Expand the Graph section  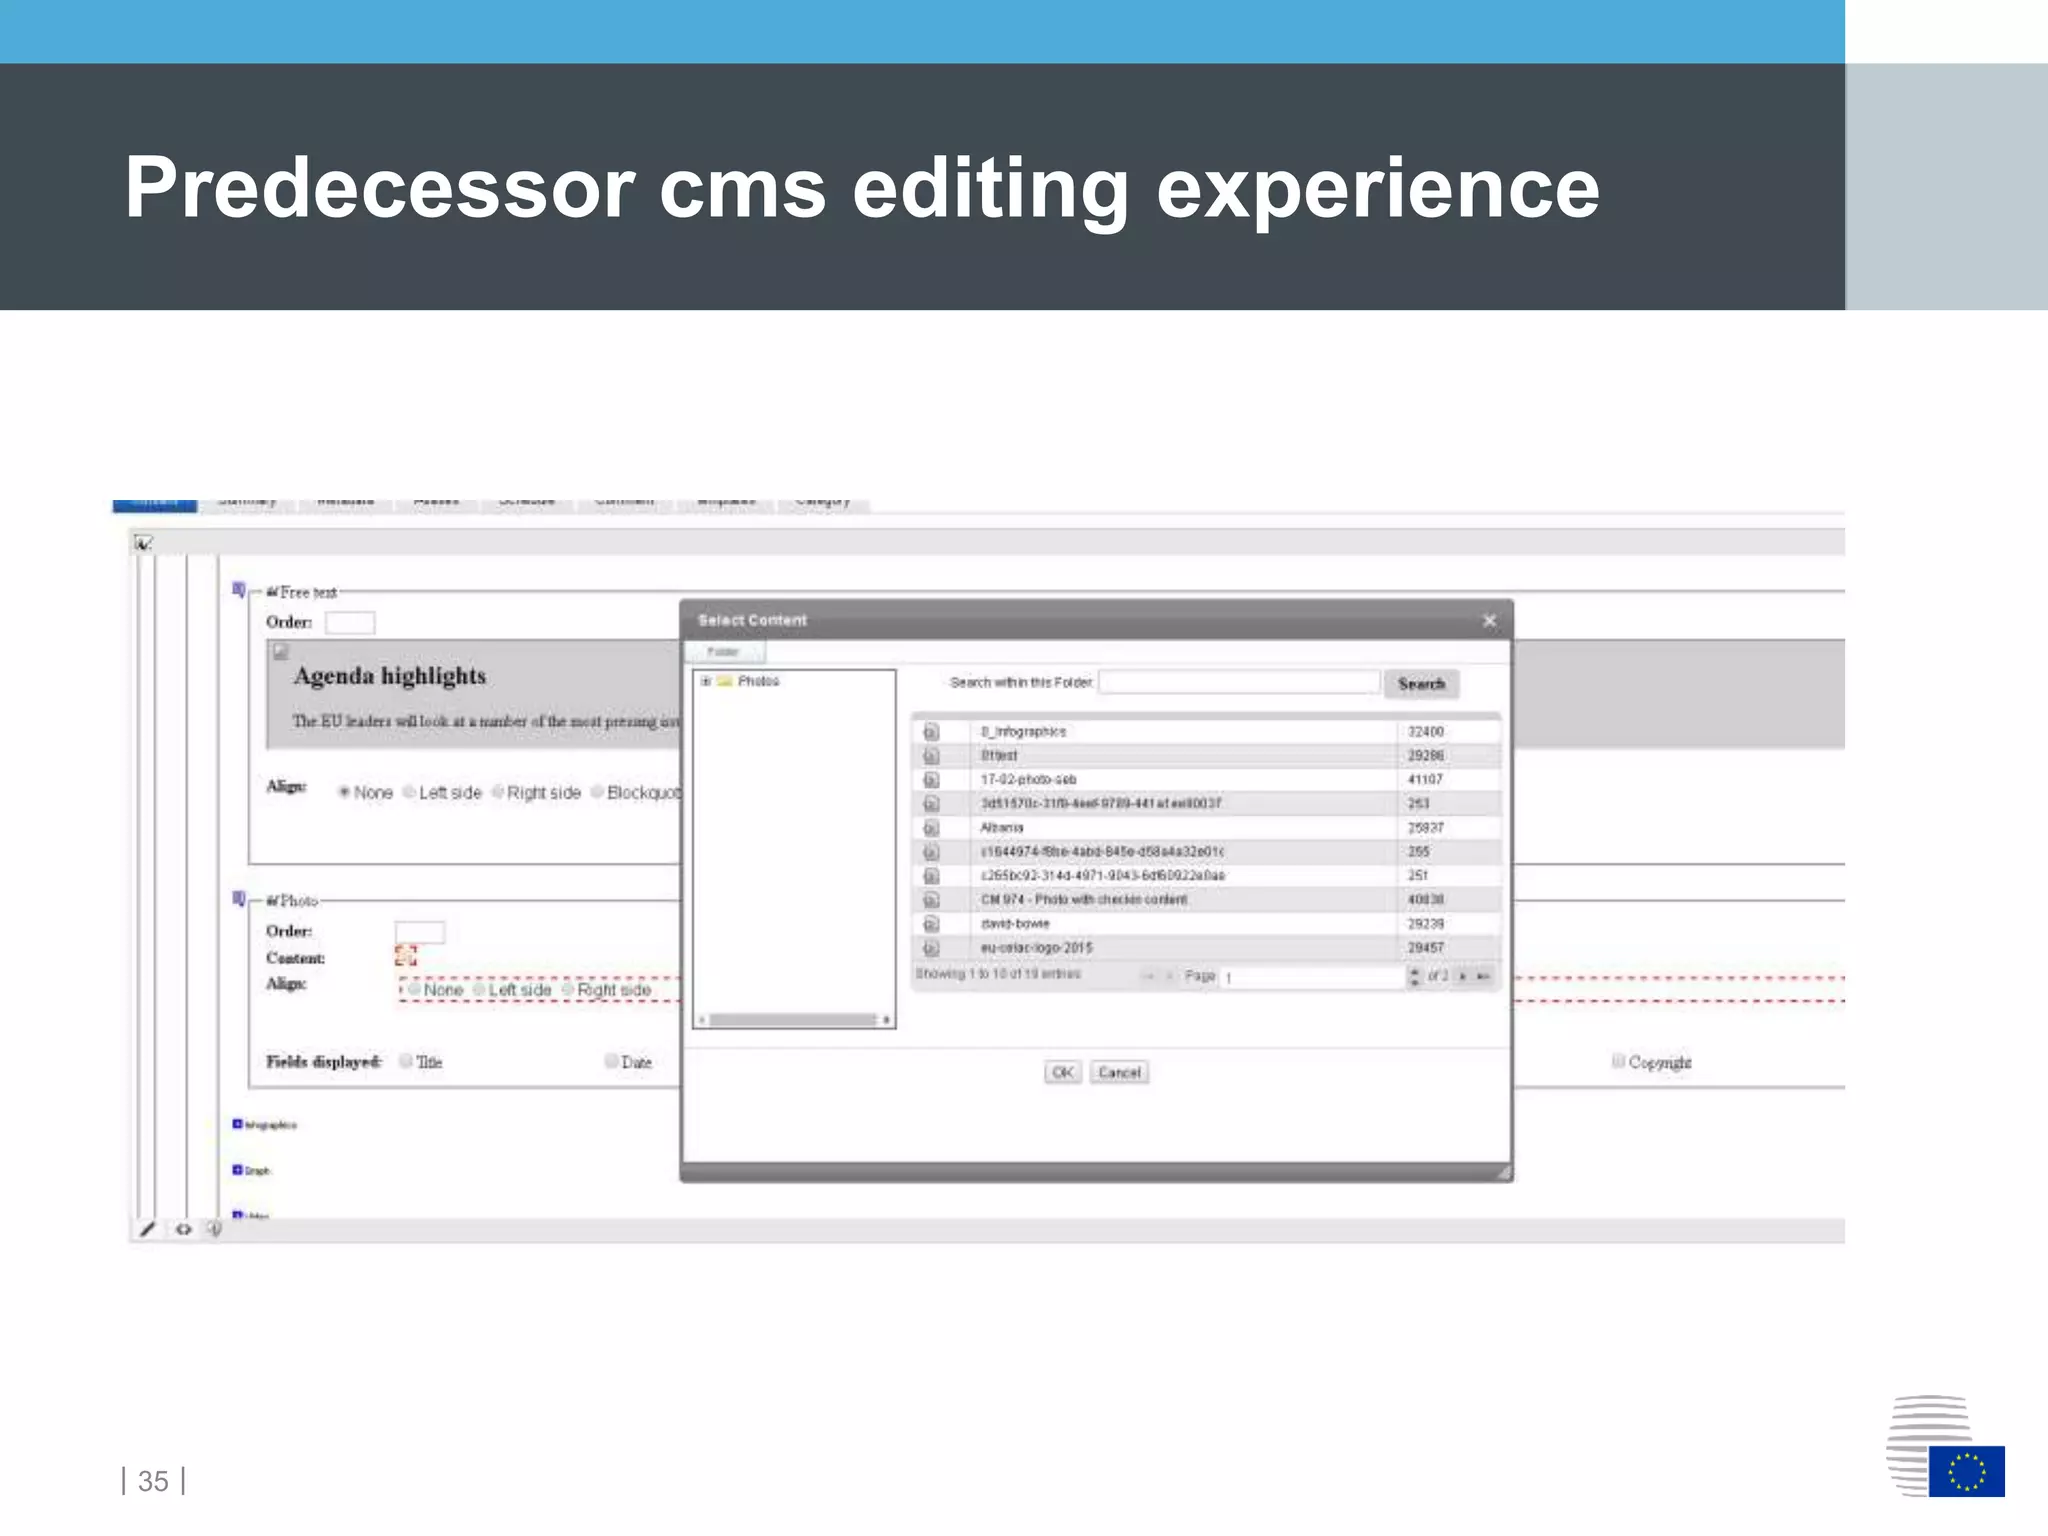pos(238,1169)
